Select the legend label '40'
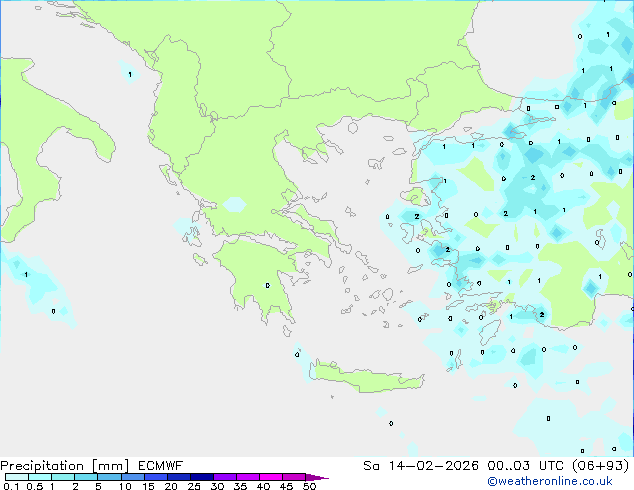 click(x=263, y=486)
